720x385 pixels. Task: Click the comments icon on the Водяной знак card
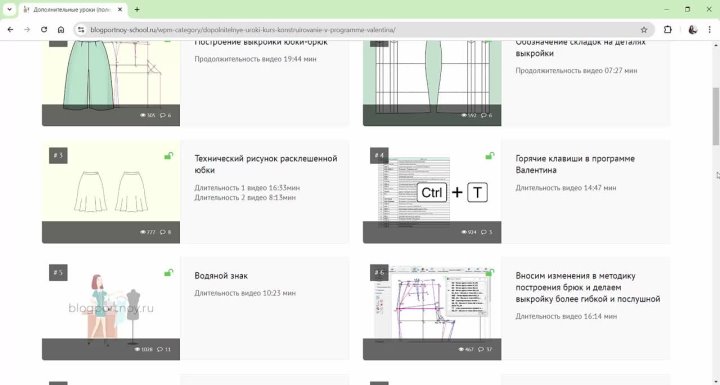(160, 349)
